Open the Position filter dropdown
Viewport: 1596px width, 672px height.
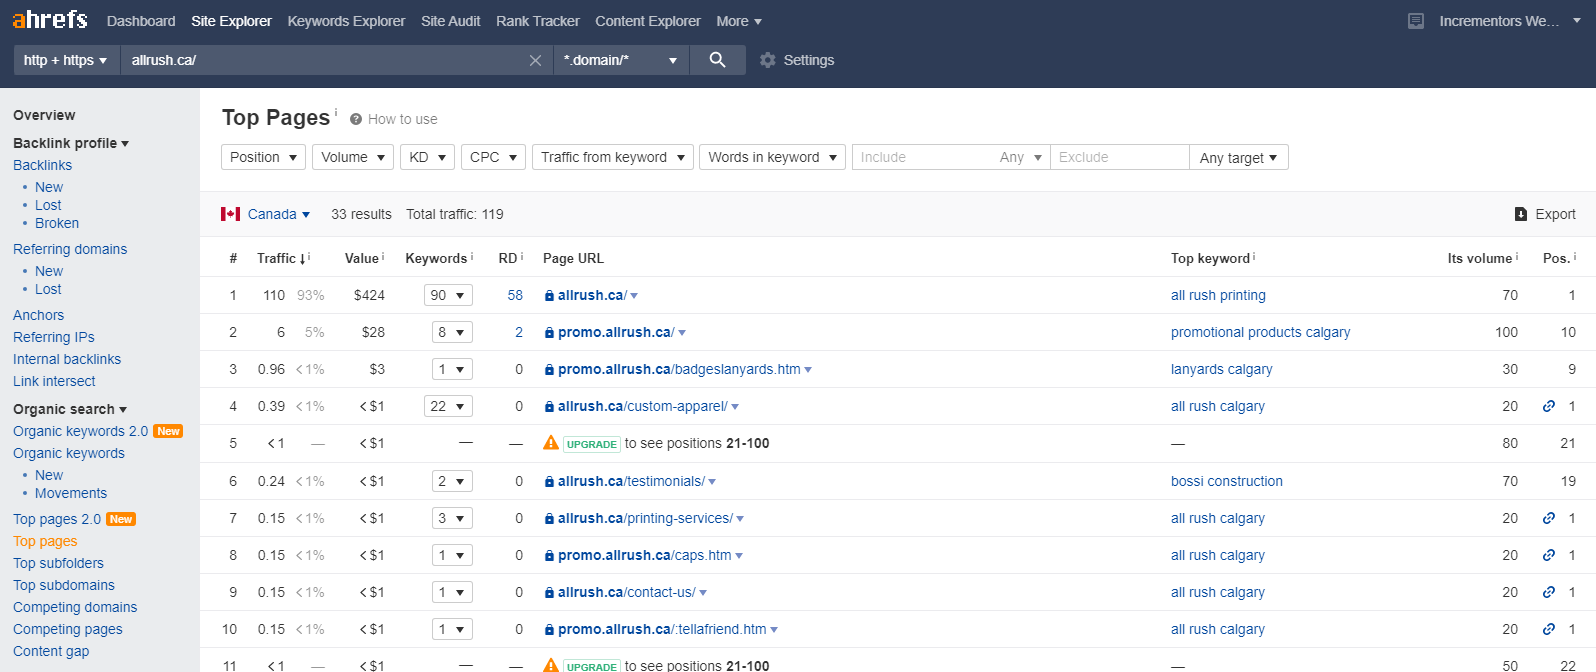click(263, 157)
